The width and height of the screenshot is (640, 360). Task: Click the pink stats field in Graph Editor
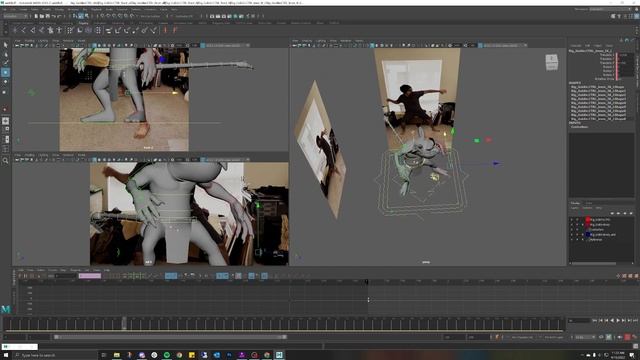click(x=90, y=276)
